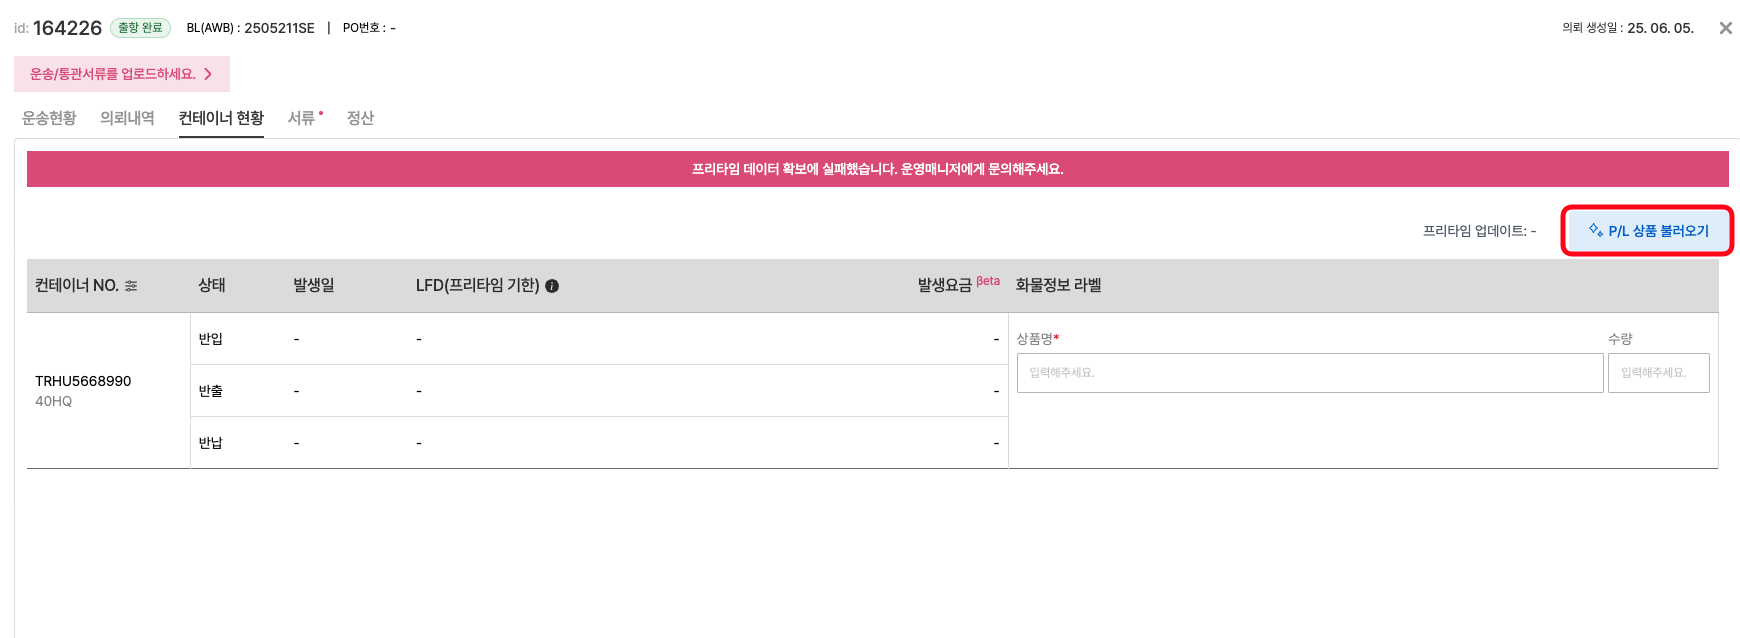Open the 운송/통관서류를 업로드하세요 upload prompt
Image resolution: width=1740 pixels, height=638 pixels.
[x=121, y=74]
